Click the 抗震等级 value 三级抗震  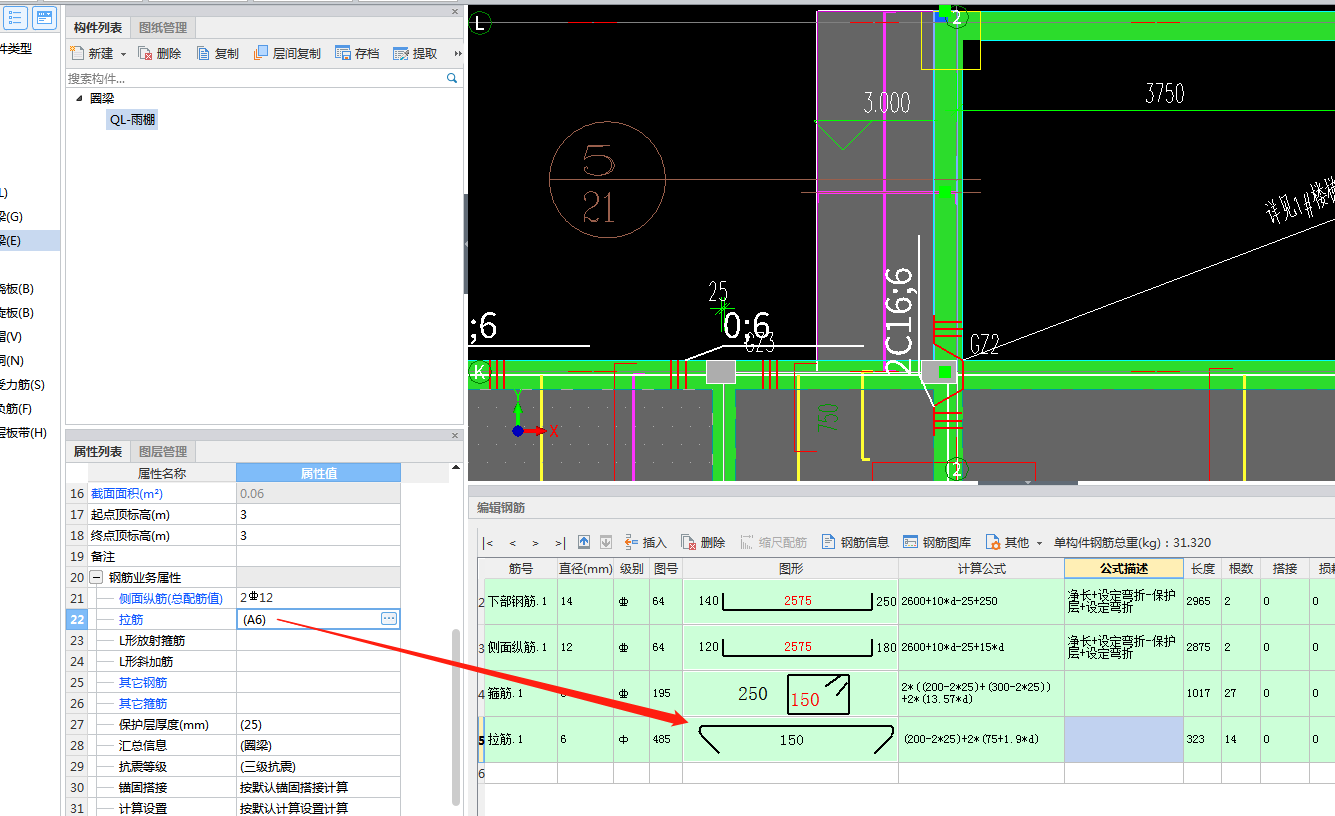(x=318, y=766)
